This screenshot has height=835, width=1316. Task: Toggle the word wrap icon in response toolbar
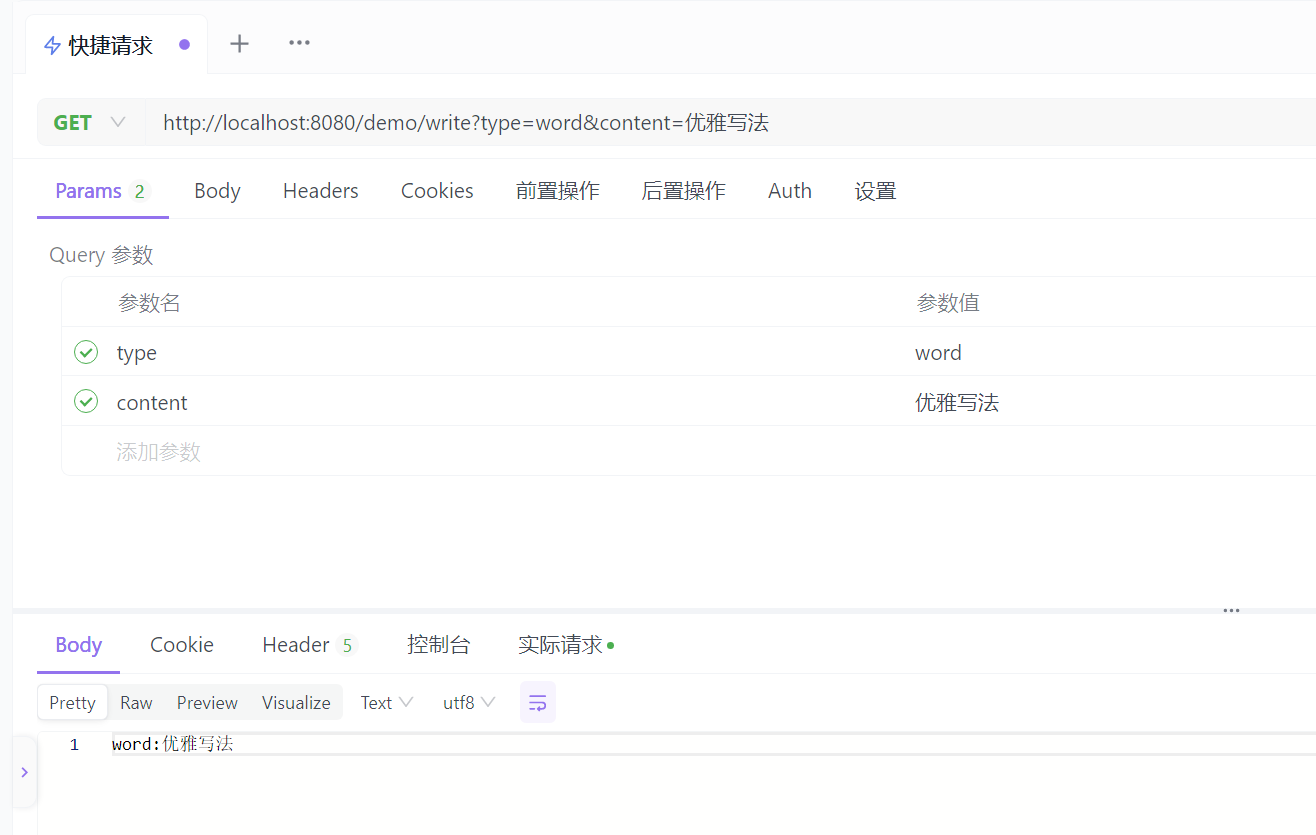click(x=538, y=702)
